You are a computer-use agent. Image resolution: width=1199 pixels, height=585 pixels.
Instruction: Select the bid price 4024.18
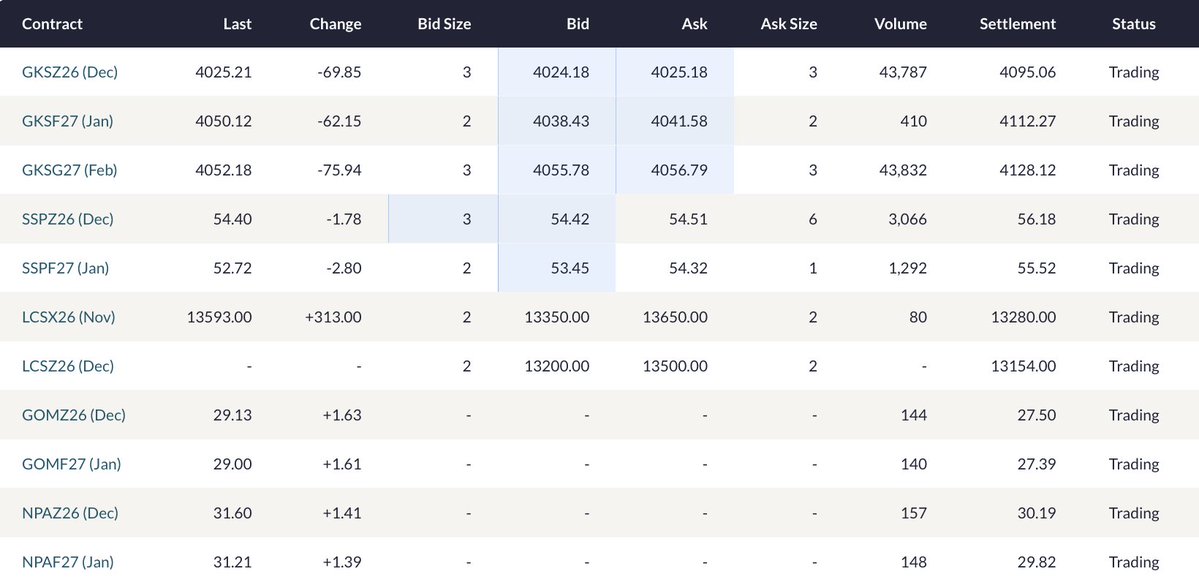561,72
